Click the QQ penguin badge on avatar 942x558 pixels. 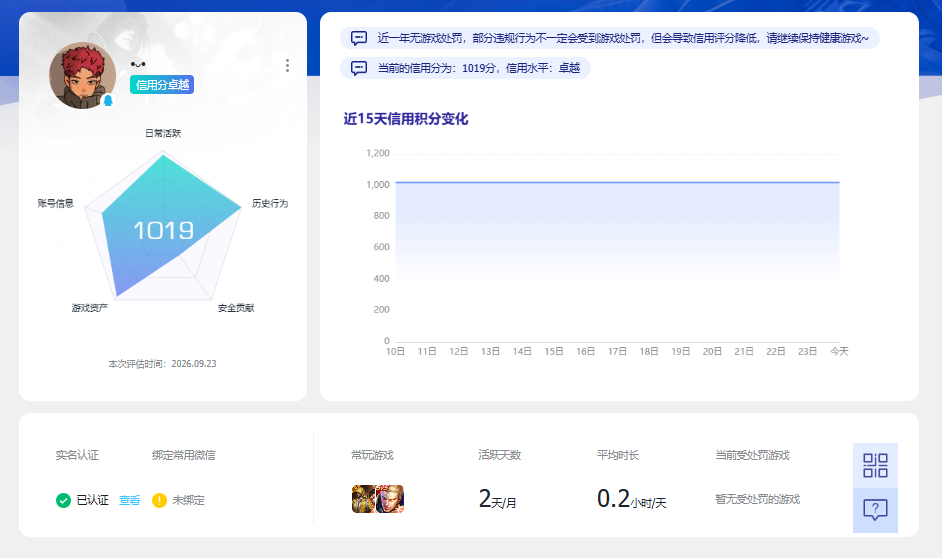tap(108, 100)
